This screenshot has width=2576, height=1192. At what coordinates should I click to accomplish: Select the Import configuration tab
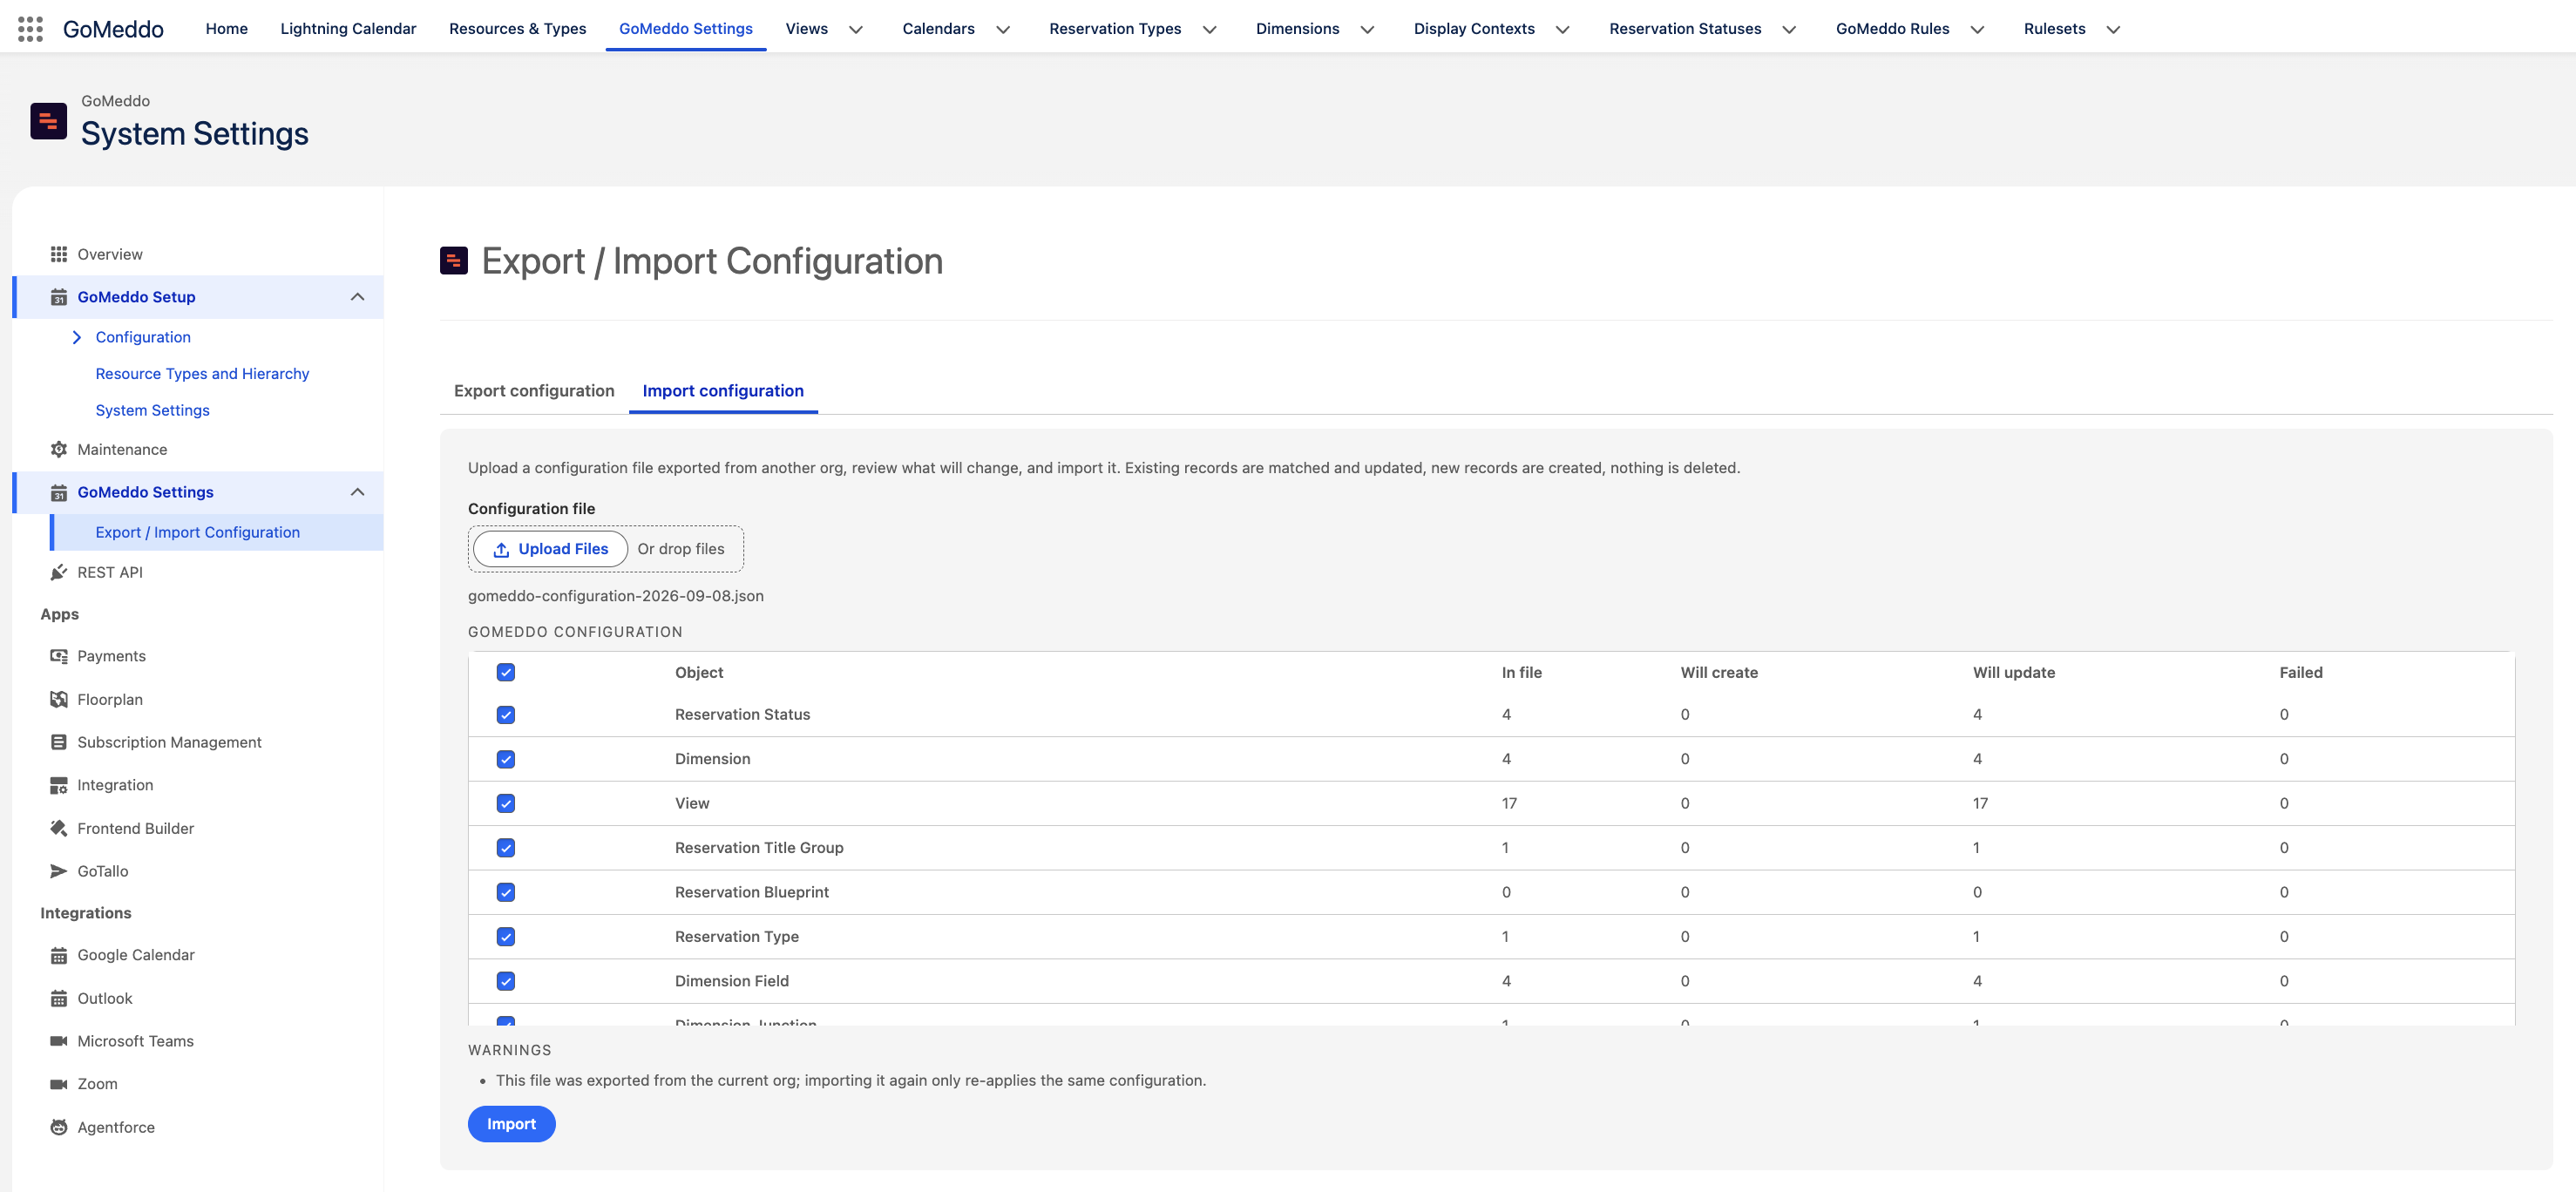click(723, 391)
